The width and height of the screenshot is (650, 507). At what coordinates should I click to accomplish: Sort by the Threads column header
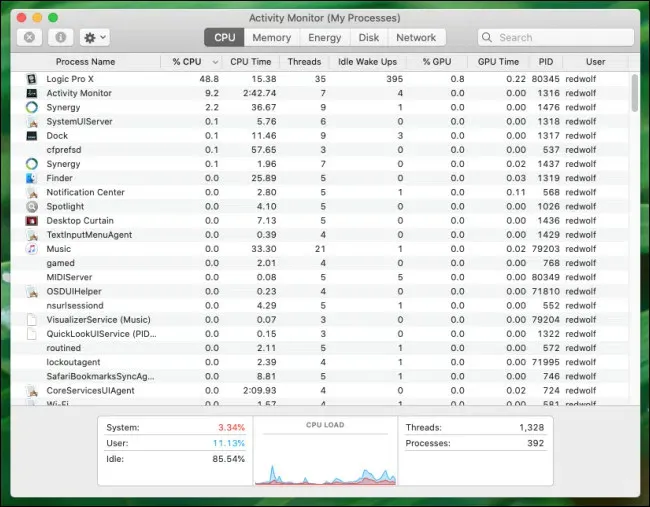click(x=304, y=62)
